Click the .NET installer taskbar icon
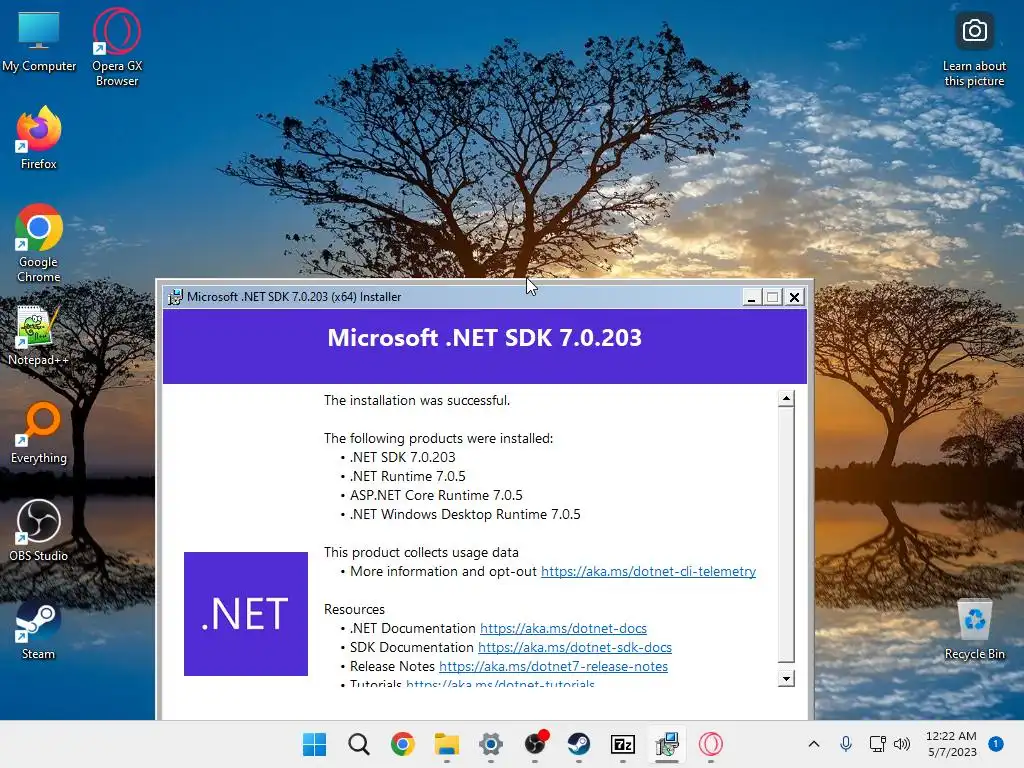 667,744
